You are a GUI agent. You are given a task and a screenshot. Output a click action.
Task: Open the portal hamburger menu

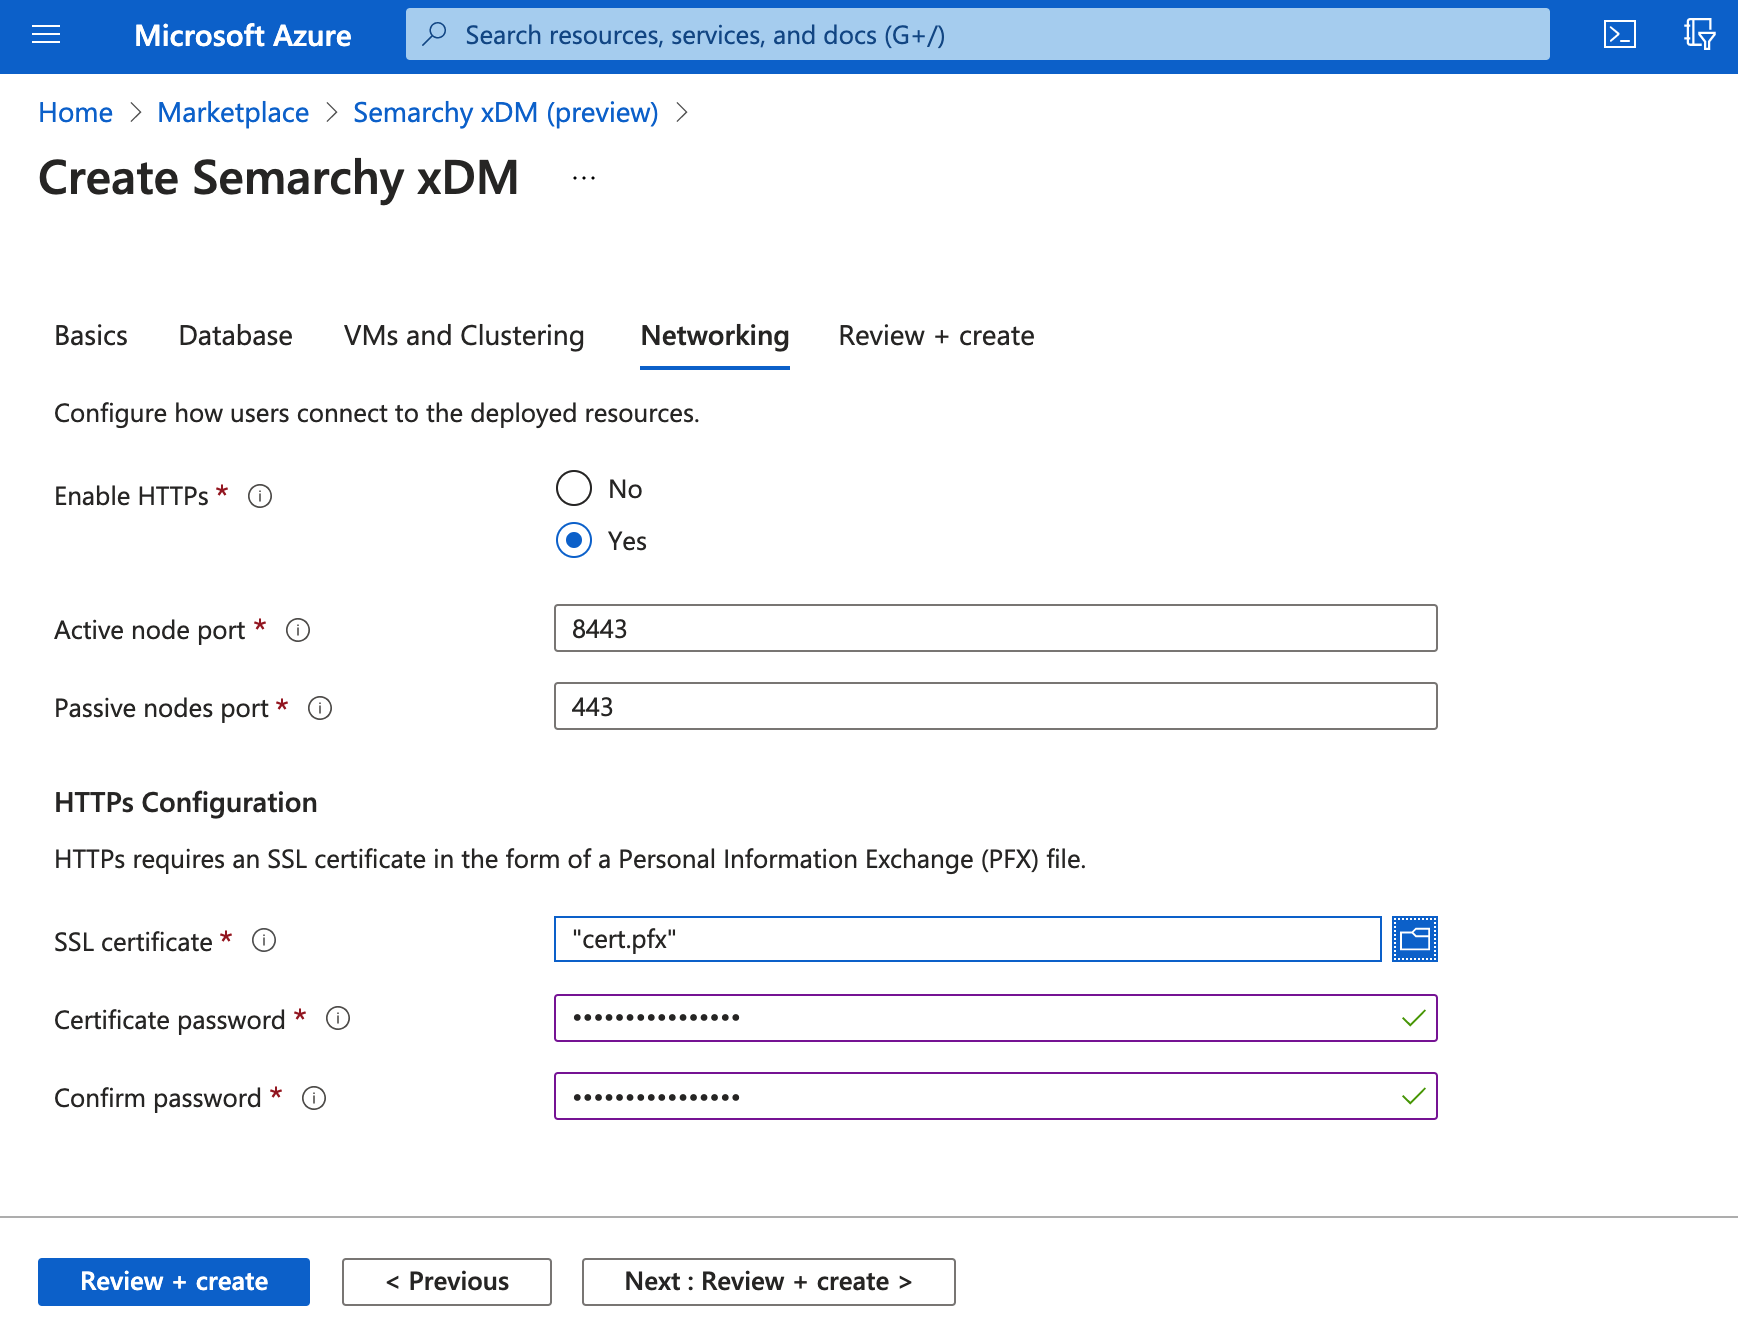pyautogui.click(x=45, y=35)
